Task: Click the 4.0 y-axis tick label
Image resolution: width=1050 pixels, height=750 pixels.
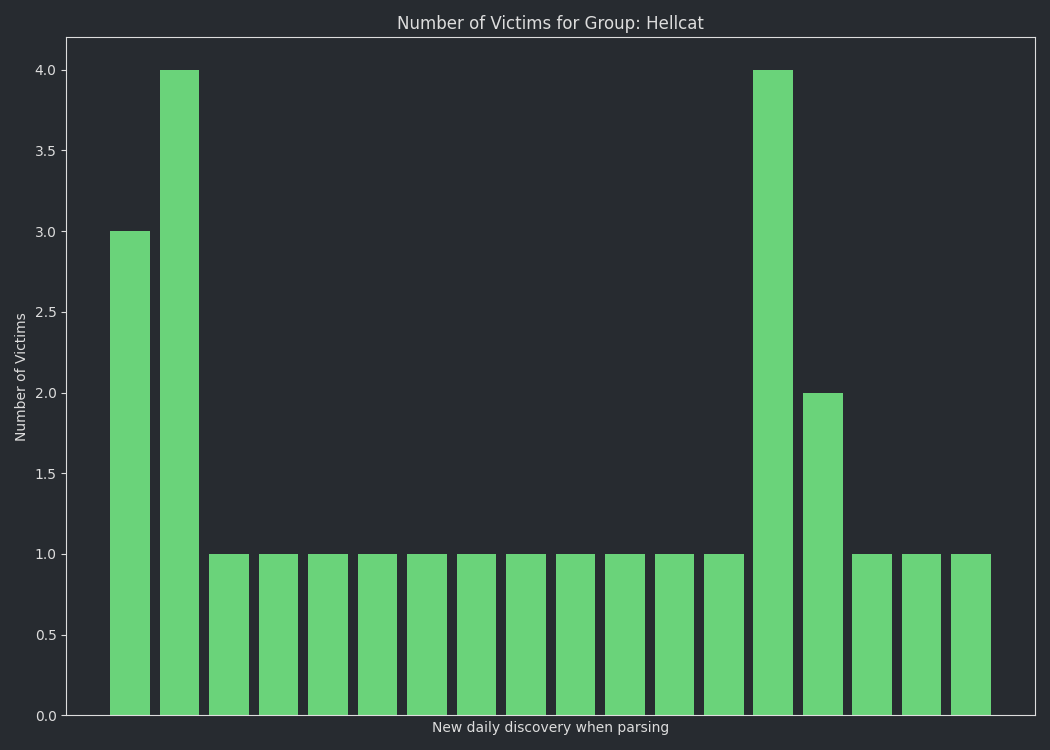Action: pyautogui.click(x=46, y=70)
